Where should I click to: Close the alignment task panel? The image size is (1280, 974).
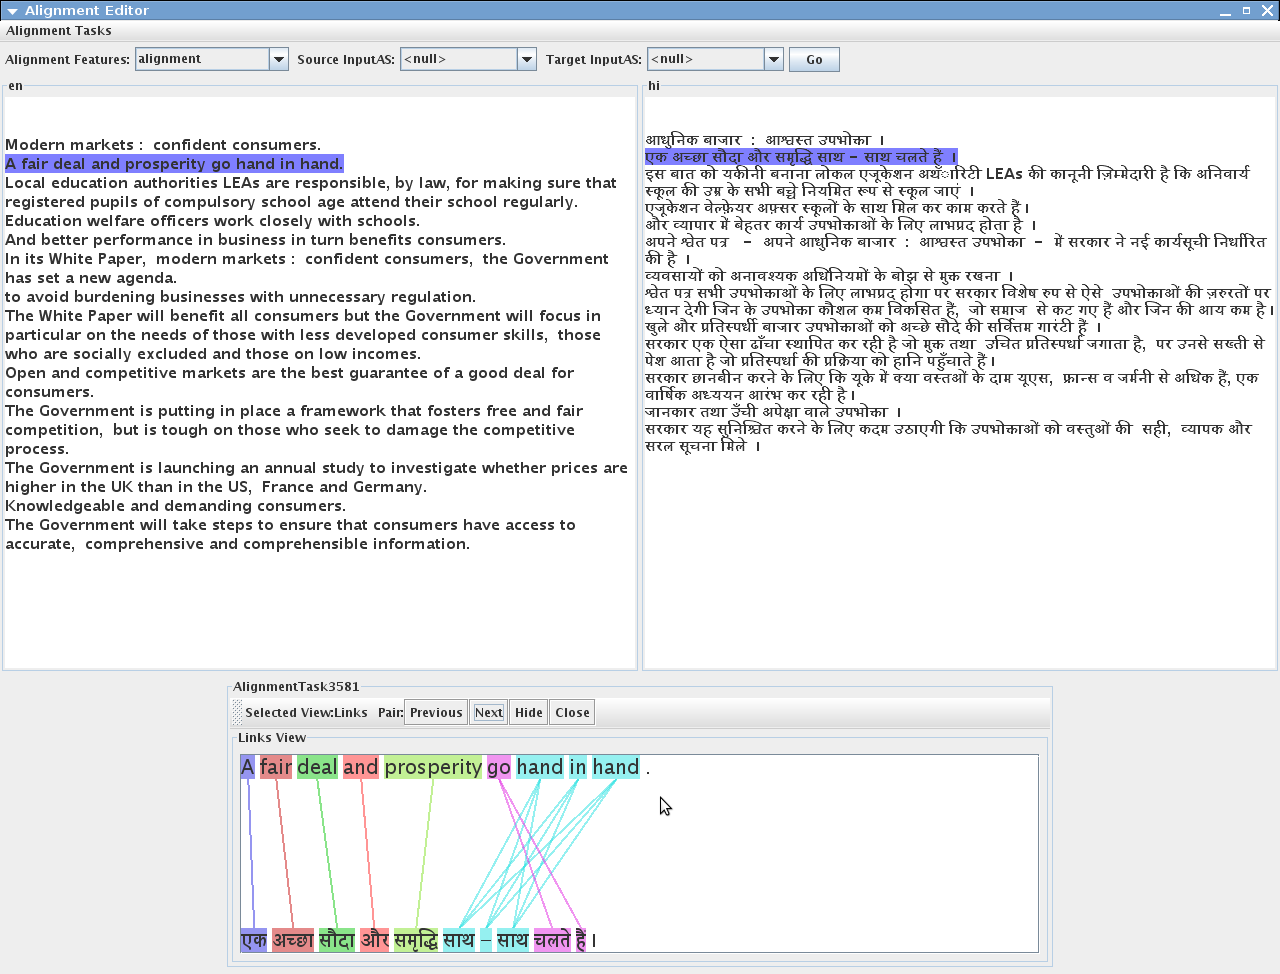[572, 713]
